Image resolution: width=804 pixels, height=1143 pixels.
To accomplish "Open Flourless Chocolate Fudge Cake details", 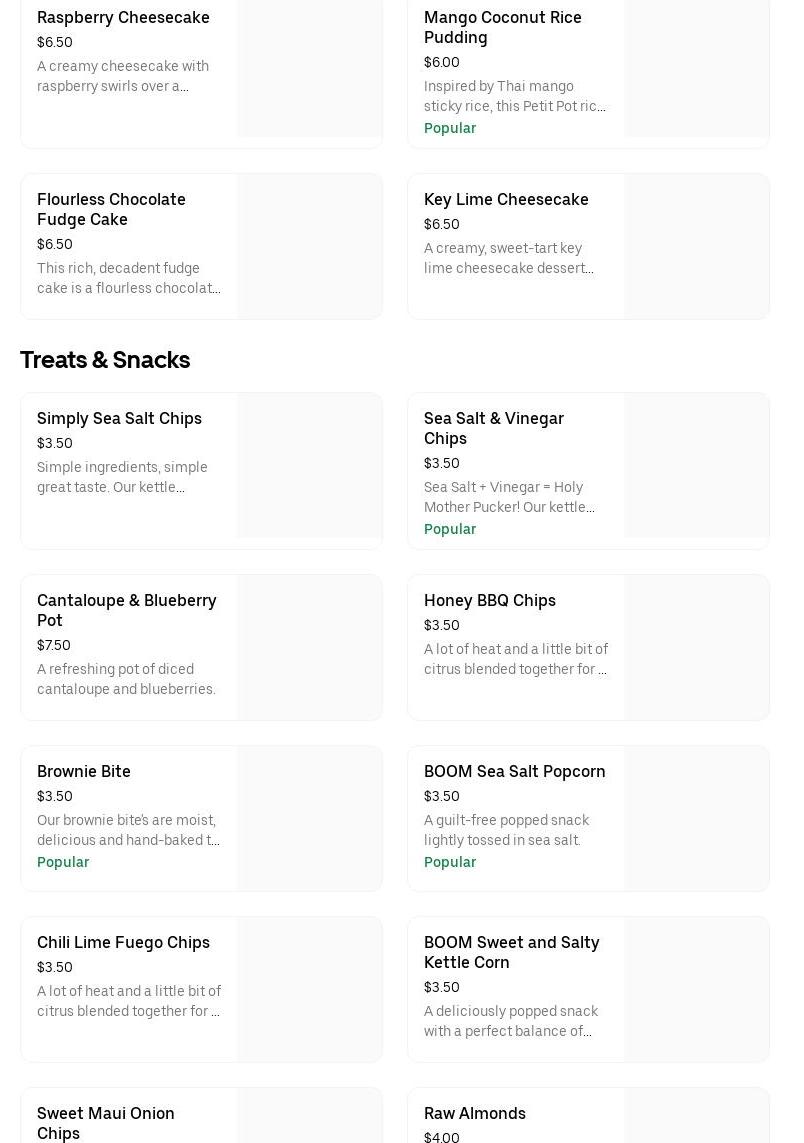I will click(x=111, y=209).
